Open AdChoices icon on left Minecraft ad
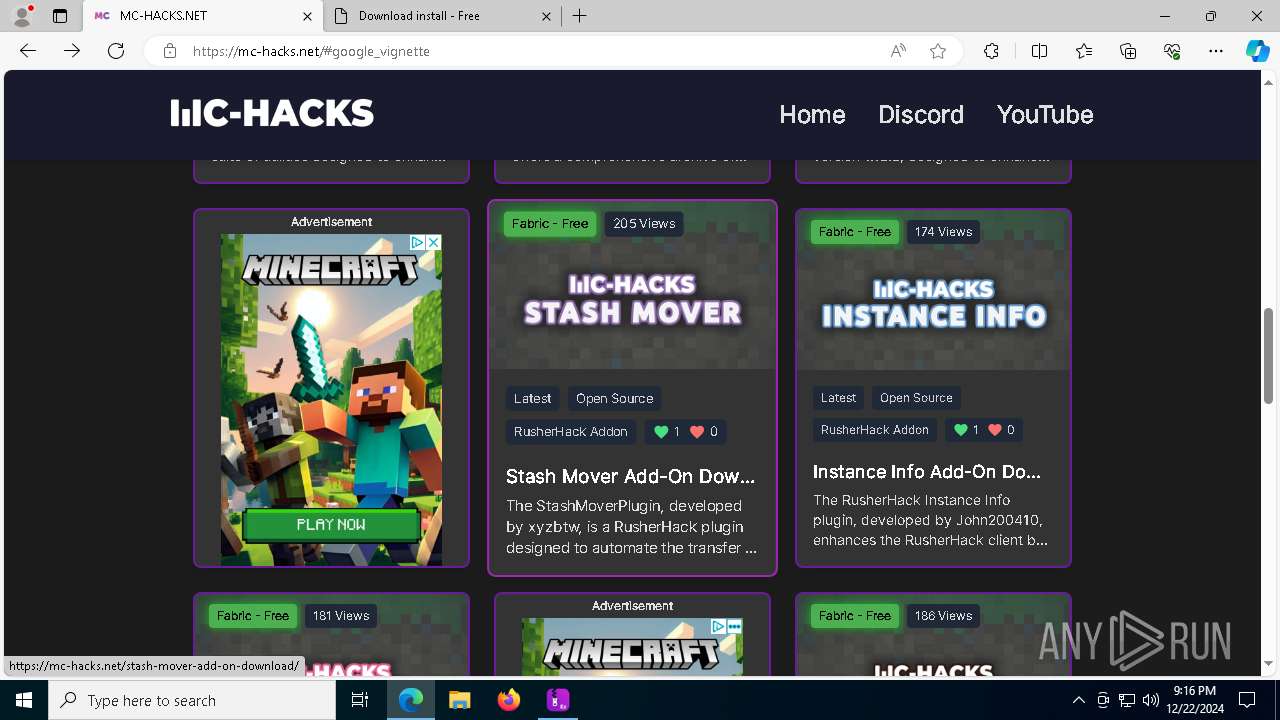1280x720 pixels. [x=419, y=242]
